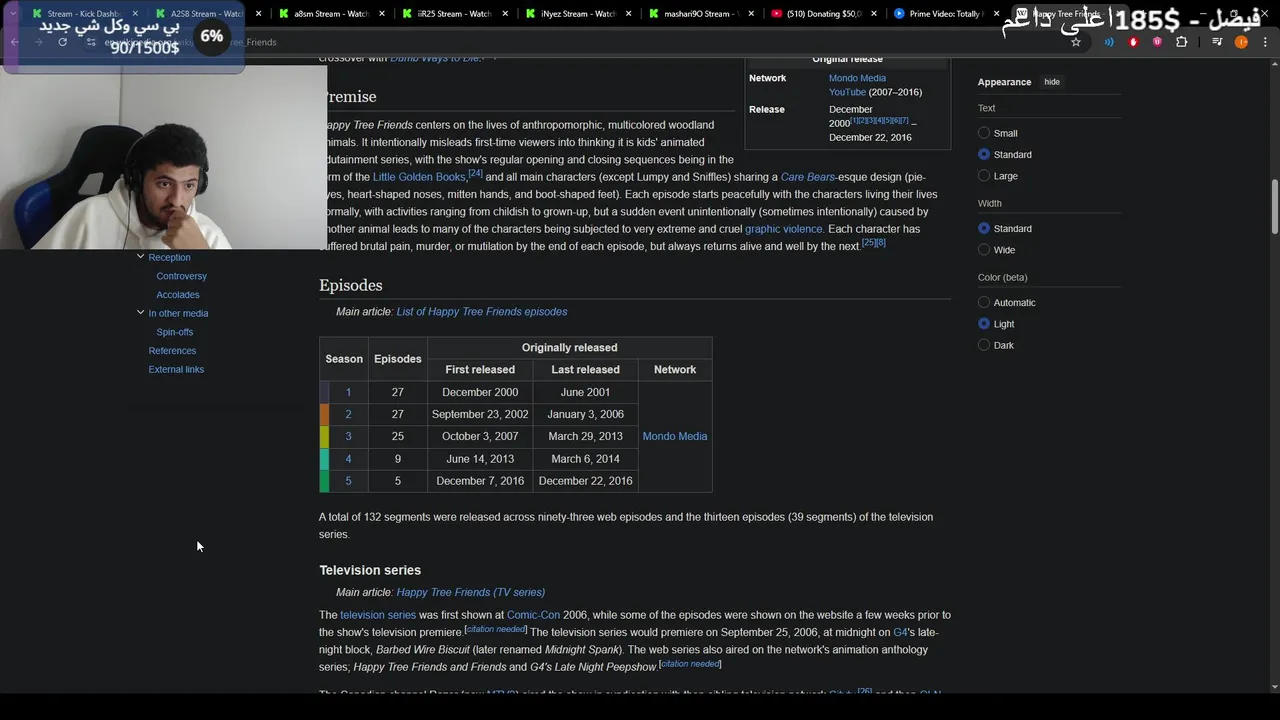Click the 'September 23, 2002' table cell
1280x720 pixels.
pos(480,414)
